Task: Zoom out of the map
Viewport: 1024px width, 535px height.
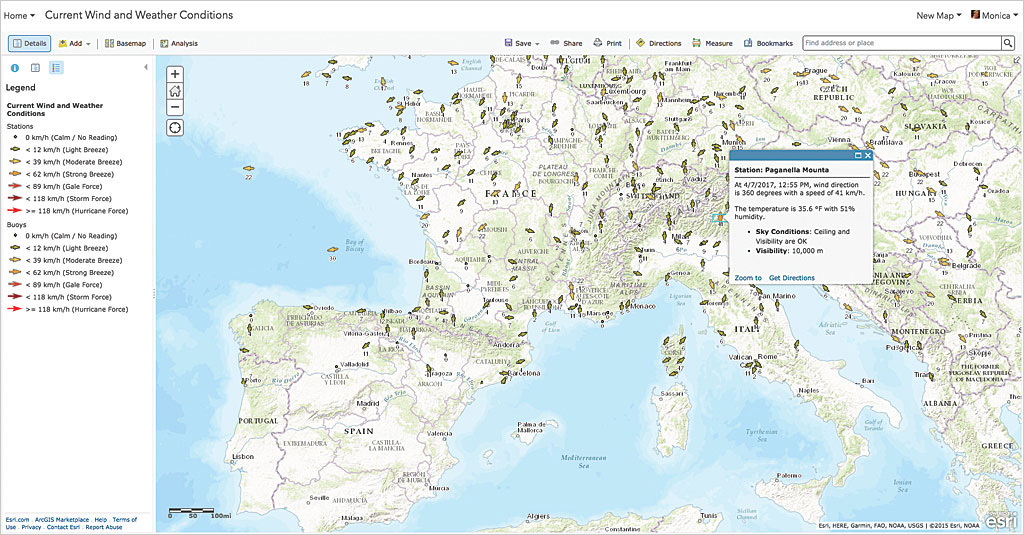Action: coord(175,106)
